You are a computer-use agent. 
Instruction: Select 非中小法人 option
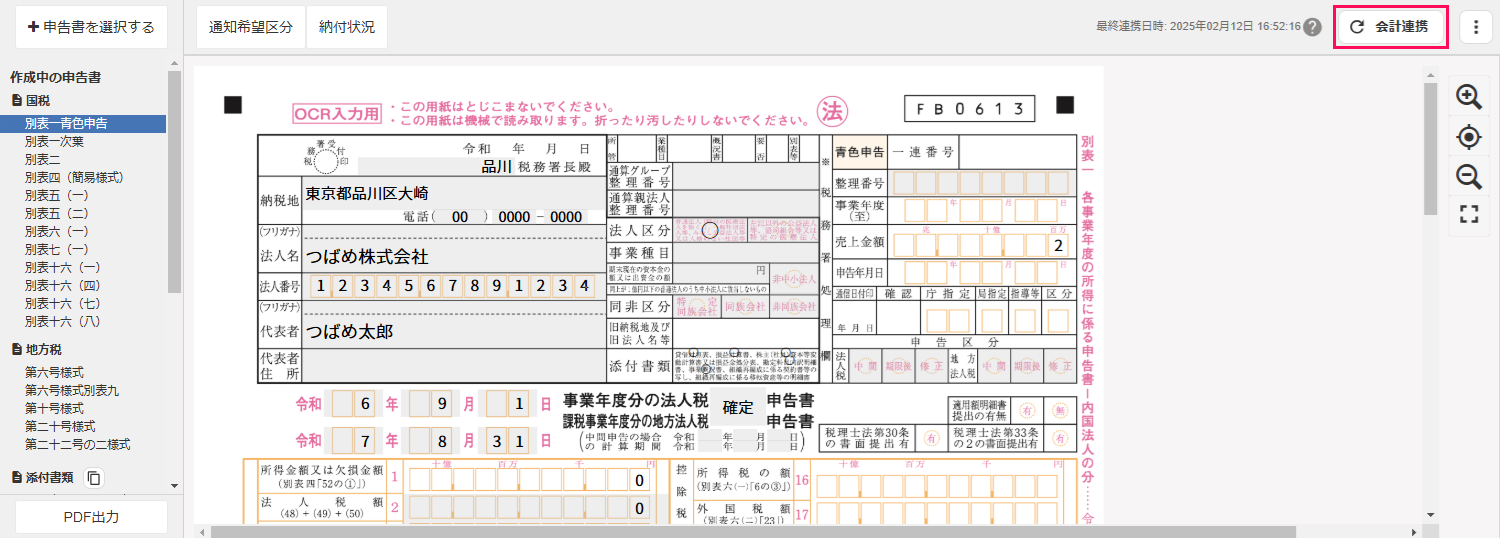point(794,279)
